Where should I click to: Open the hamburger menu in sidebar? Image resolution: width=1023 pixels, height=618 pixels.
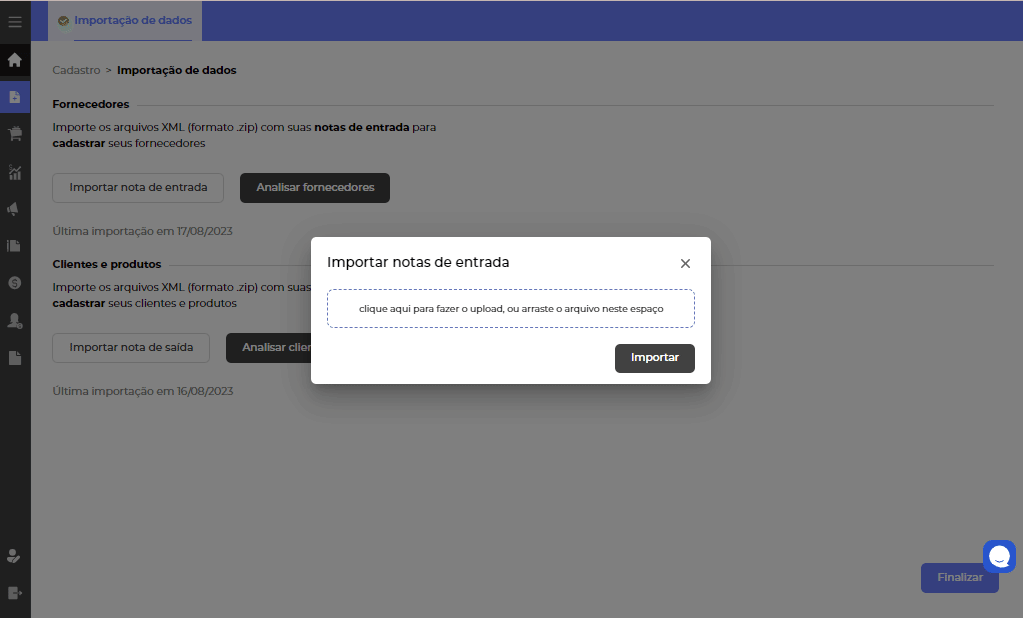pyautogui.click(x=15, y=21)
